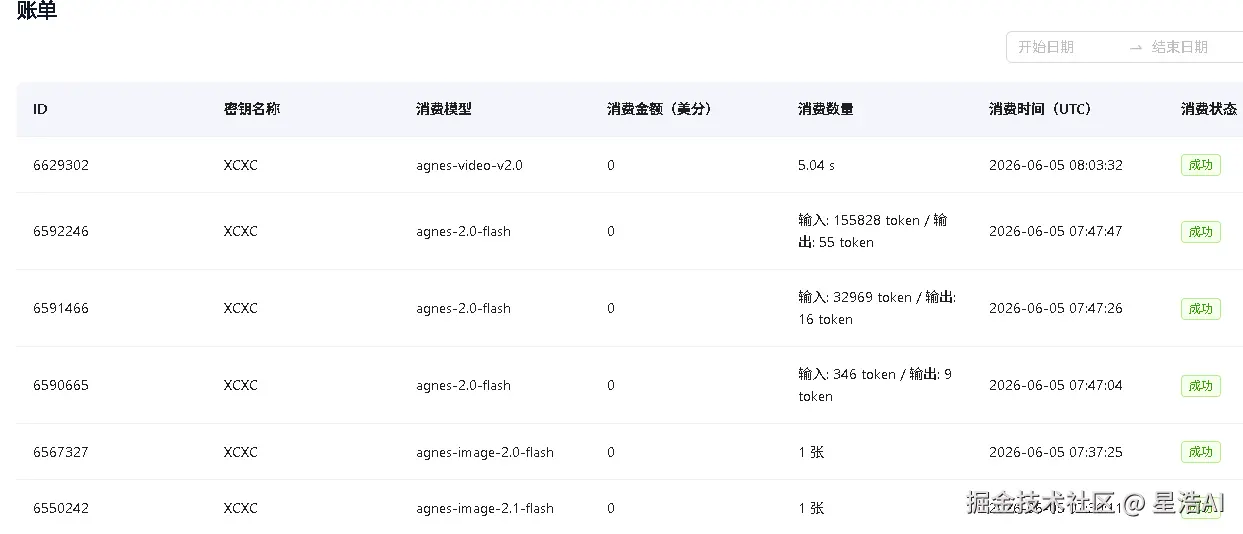Click XCXC key name in row 6591466
The width and height of the screenshot is (1243, 534).
click(x=241, y=308)
